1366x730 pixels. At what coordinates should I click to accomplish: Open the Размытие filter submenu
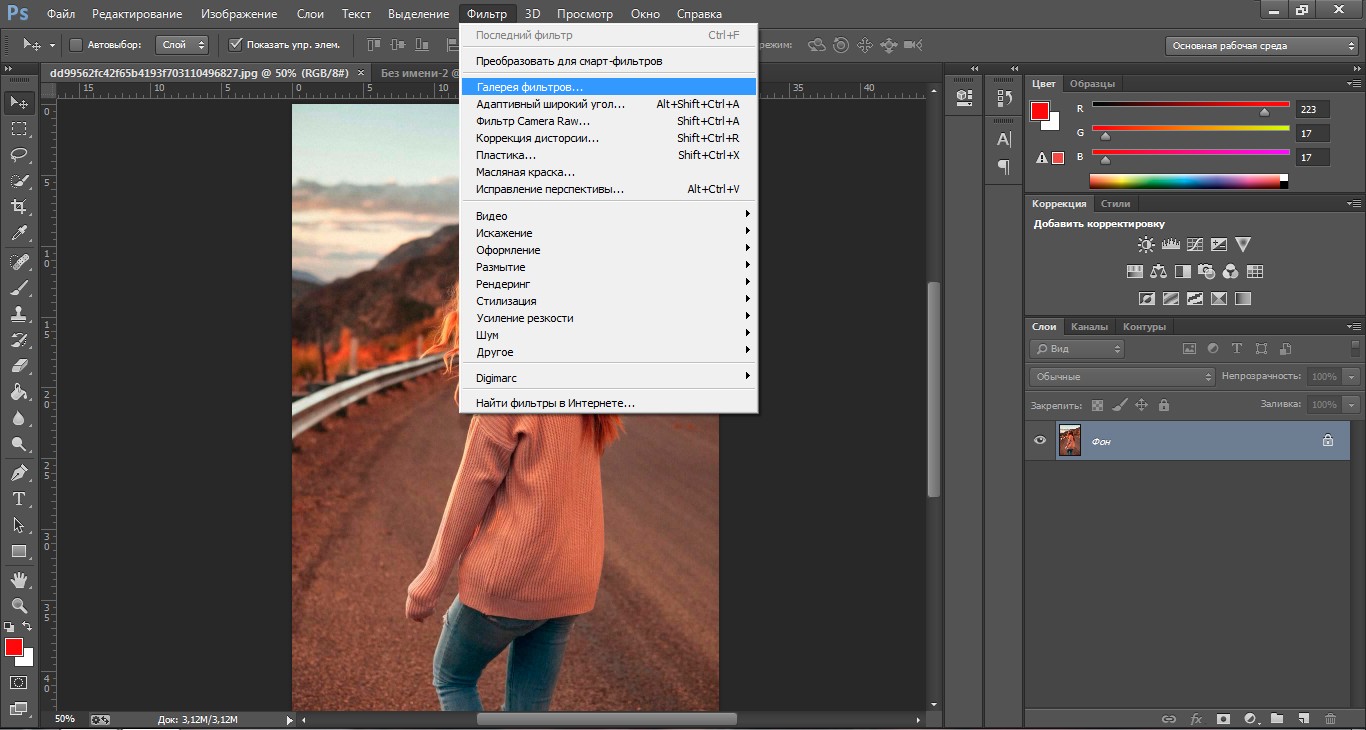501,267
